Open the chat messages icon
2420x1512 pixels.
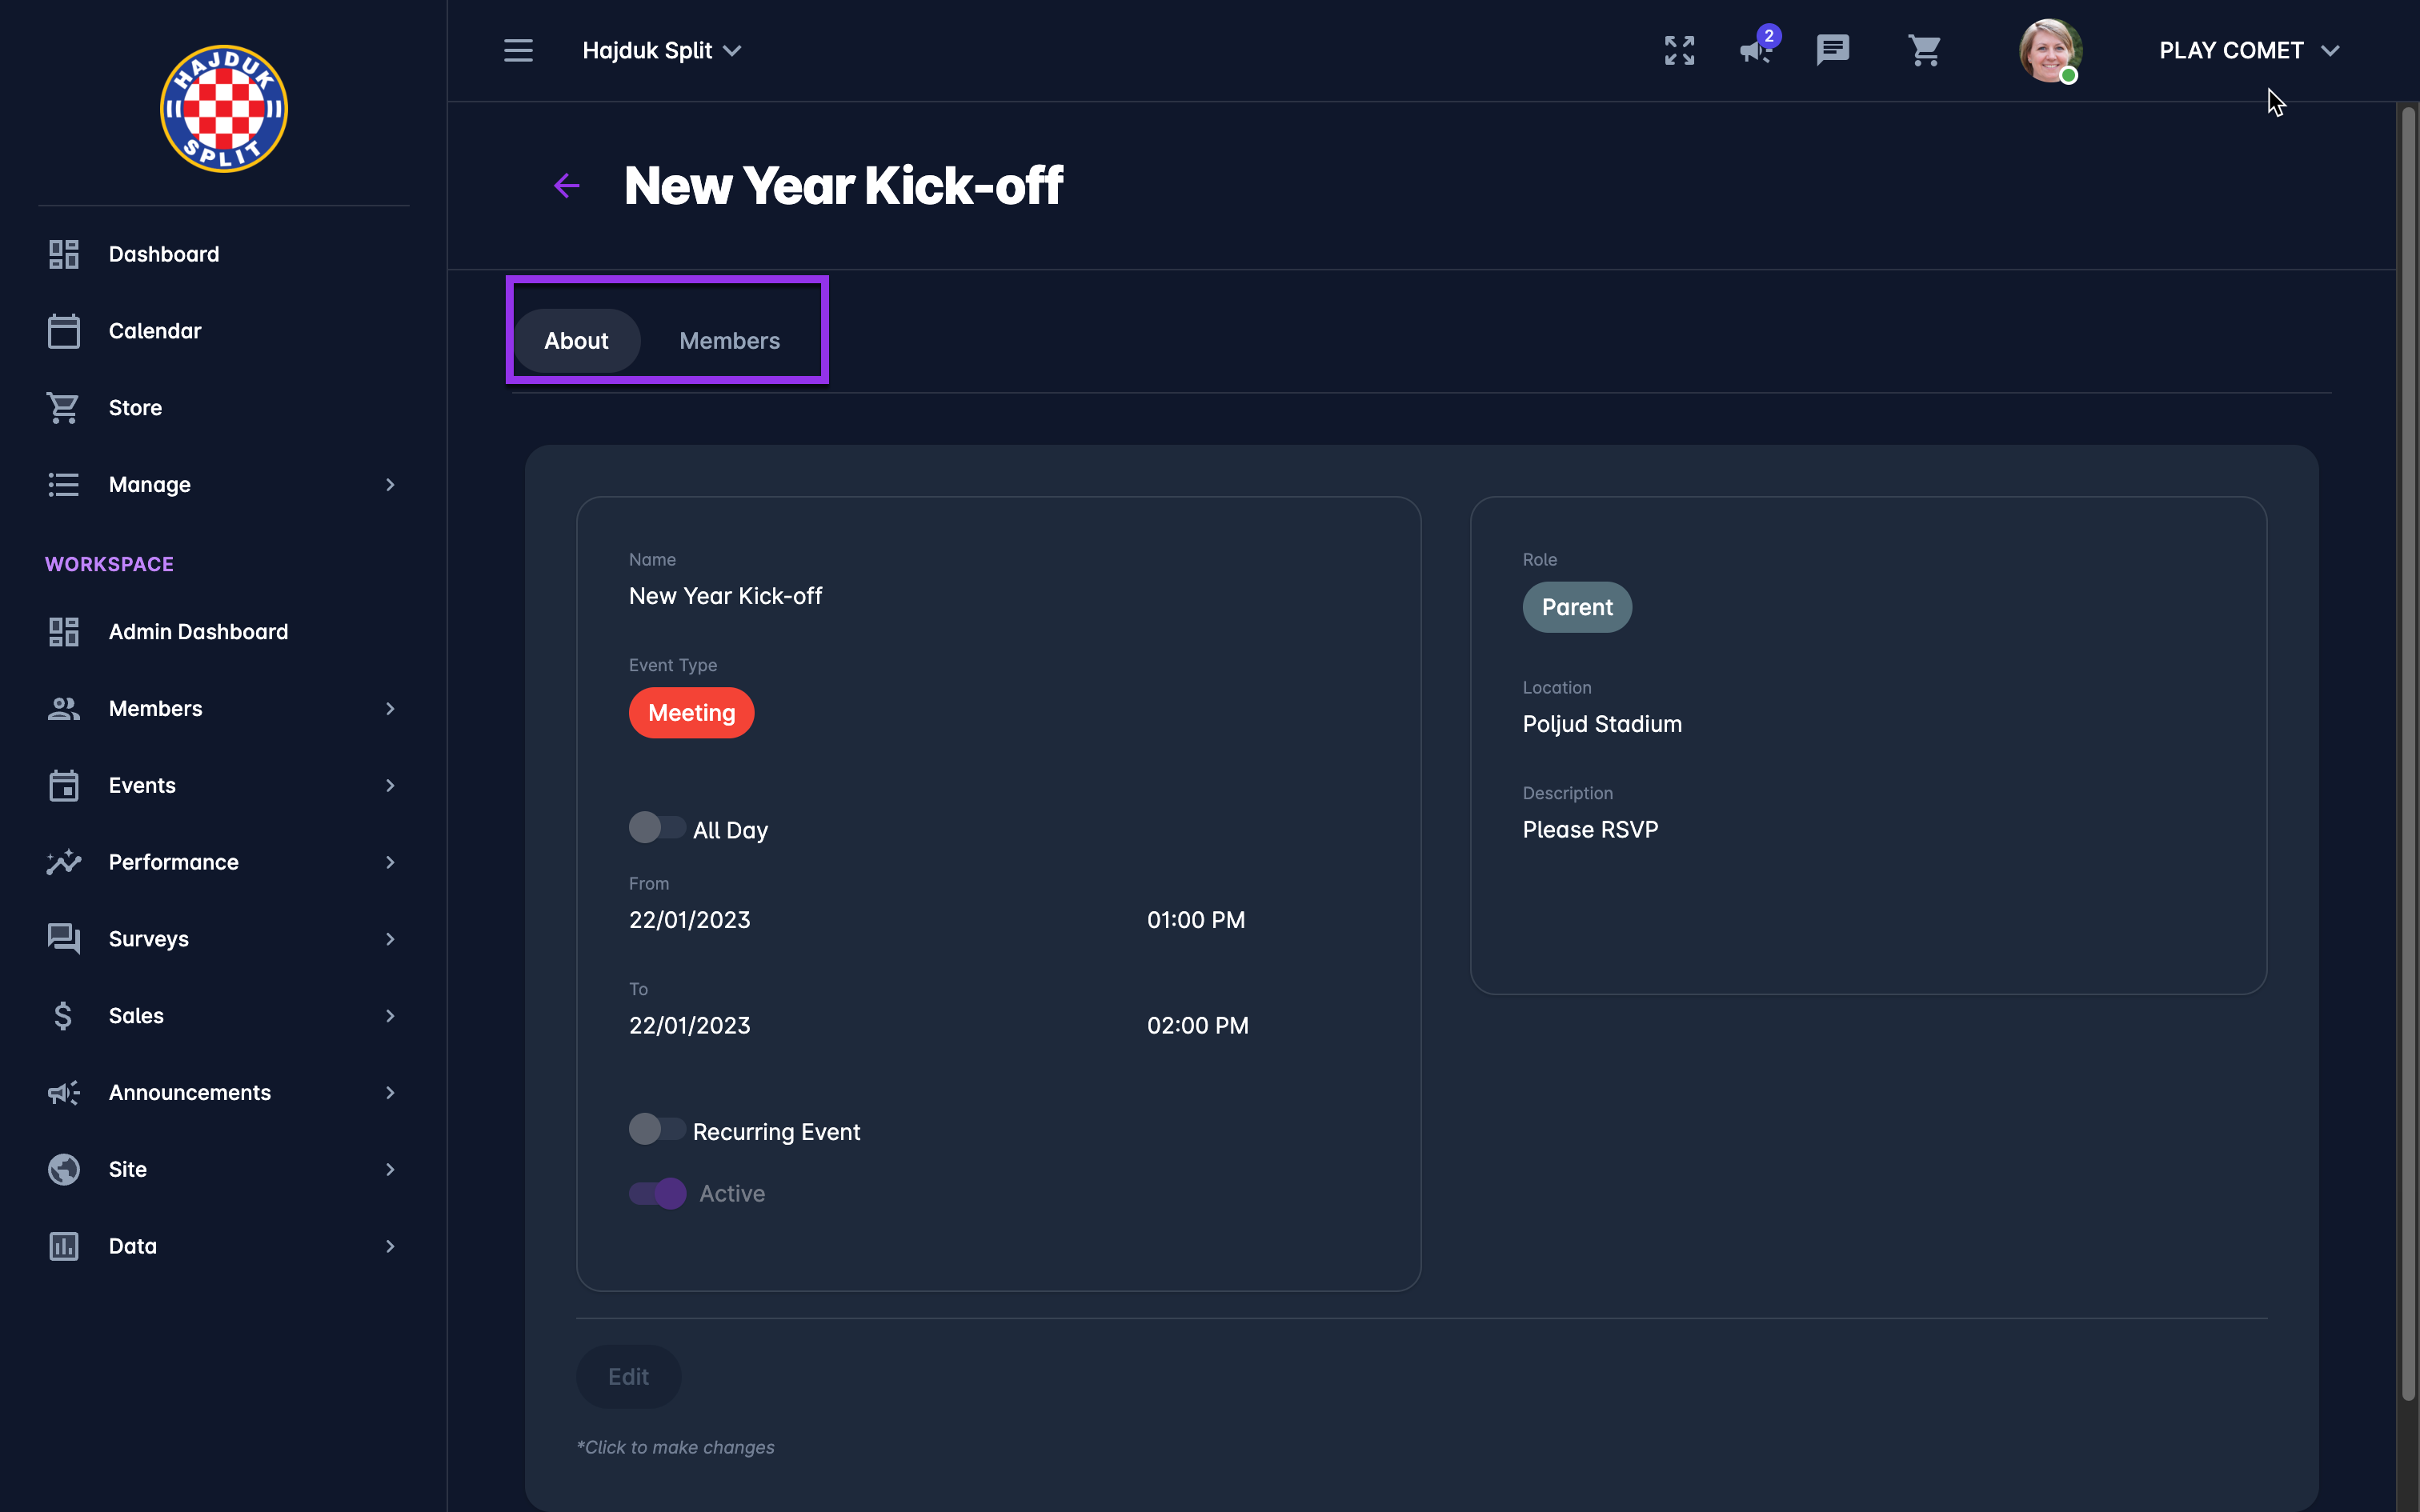tap(1832, 50)
